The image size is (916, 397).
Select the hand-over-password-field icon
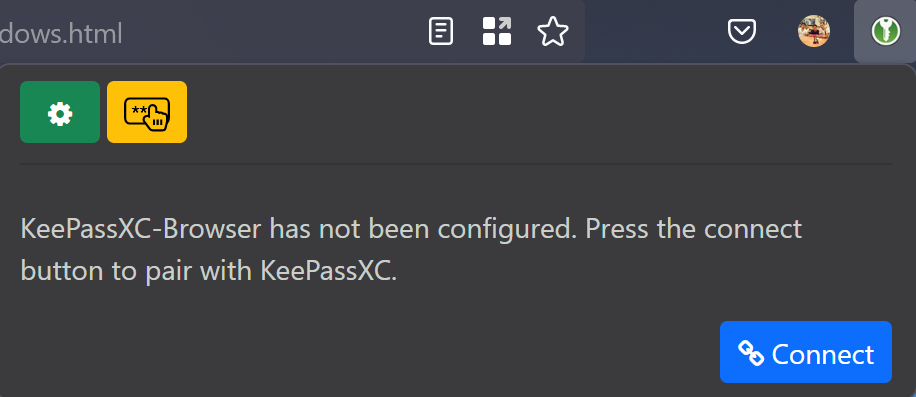[147, 113]
